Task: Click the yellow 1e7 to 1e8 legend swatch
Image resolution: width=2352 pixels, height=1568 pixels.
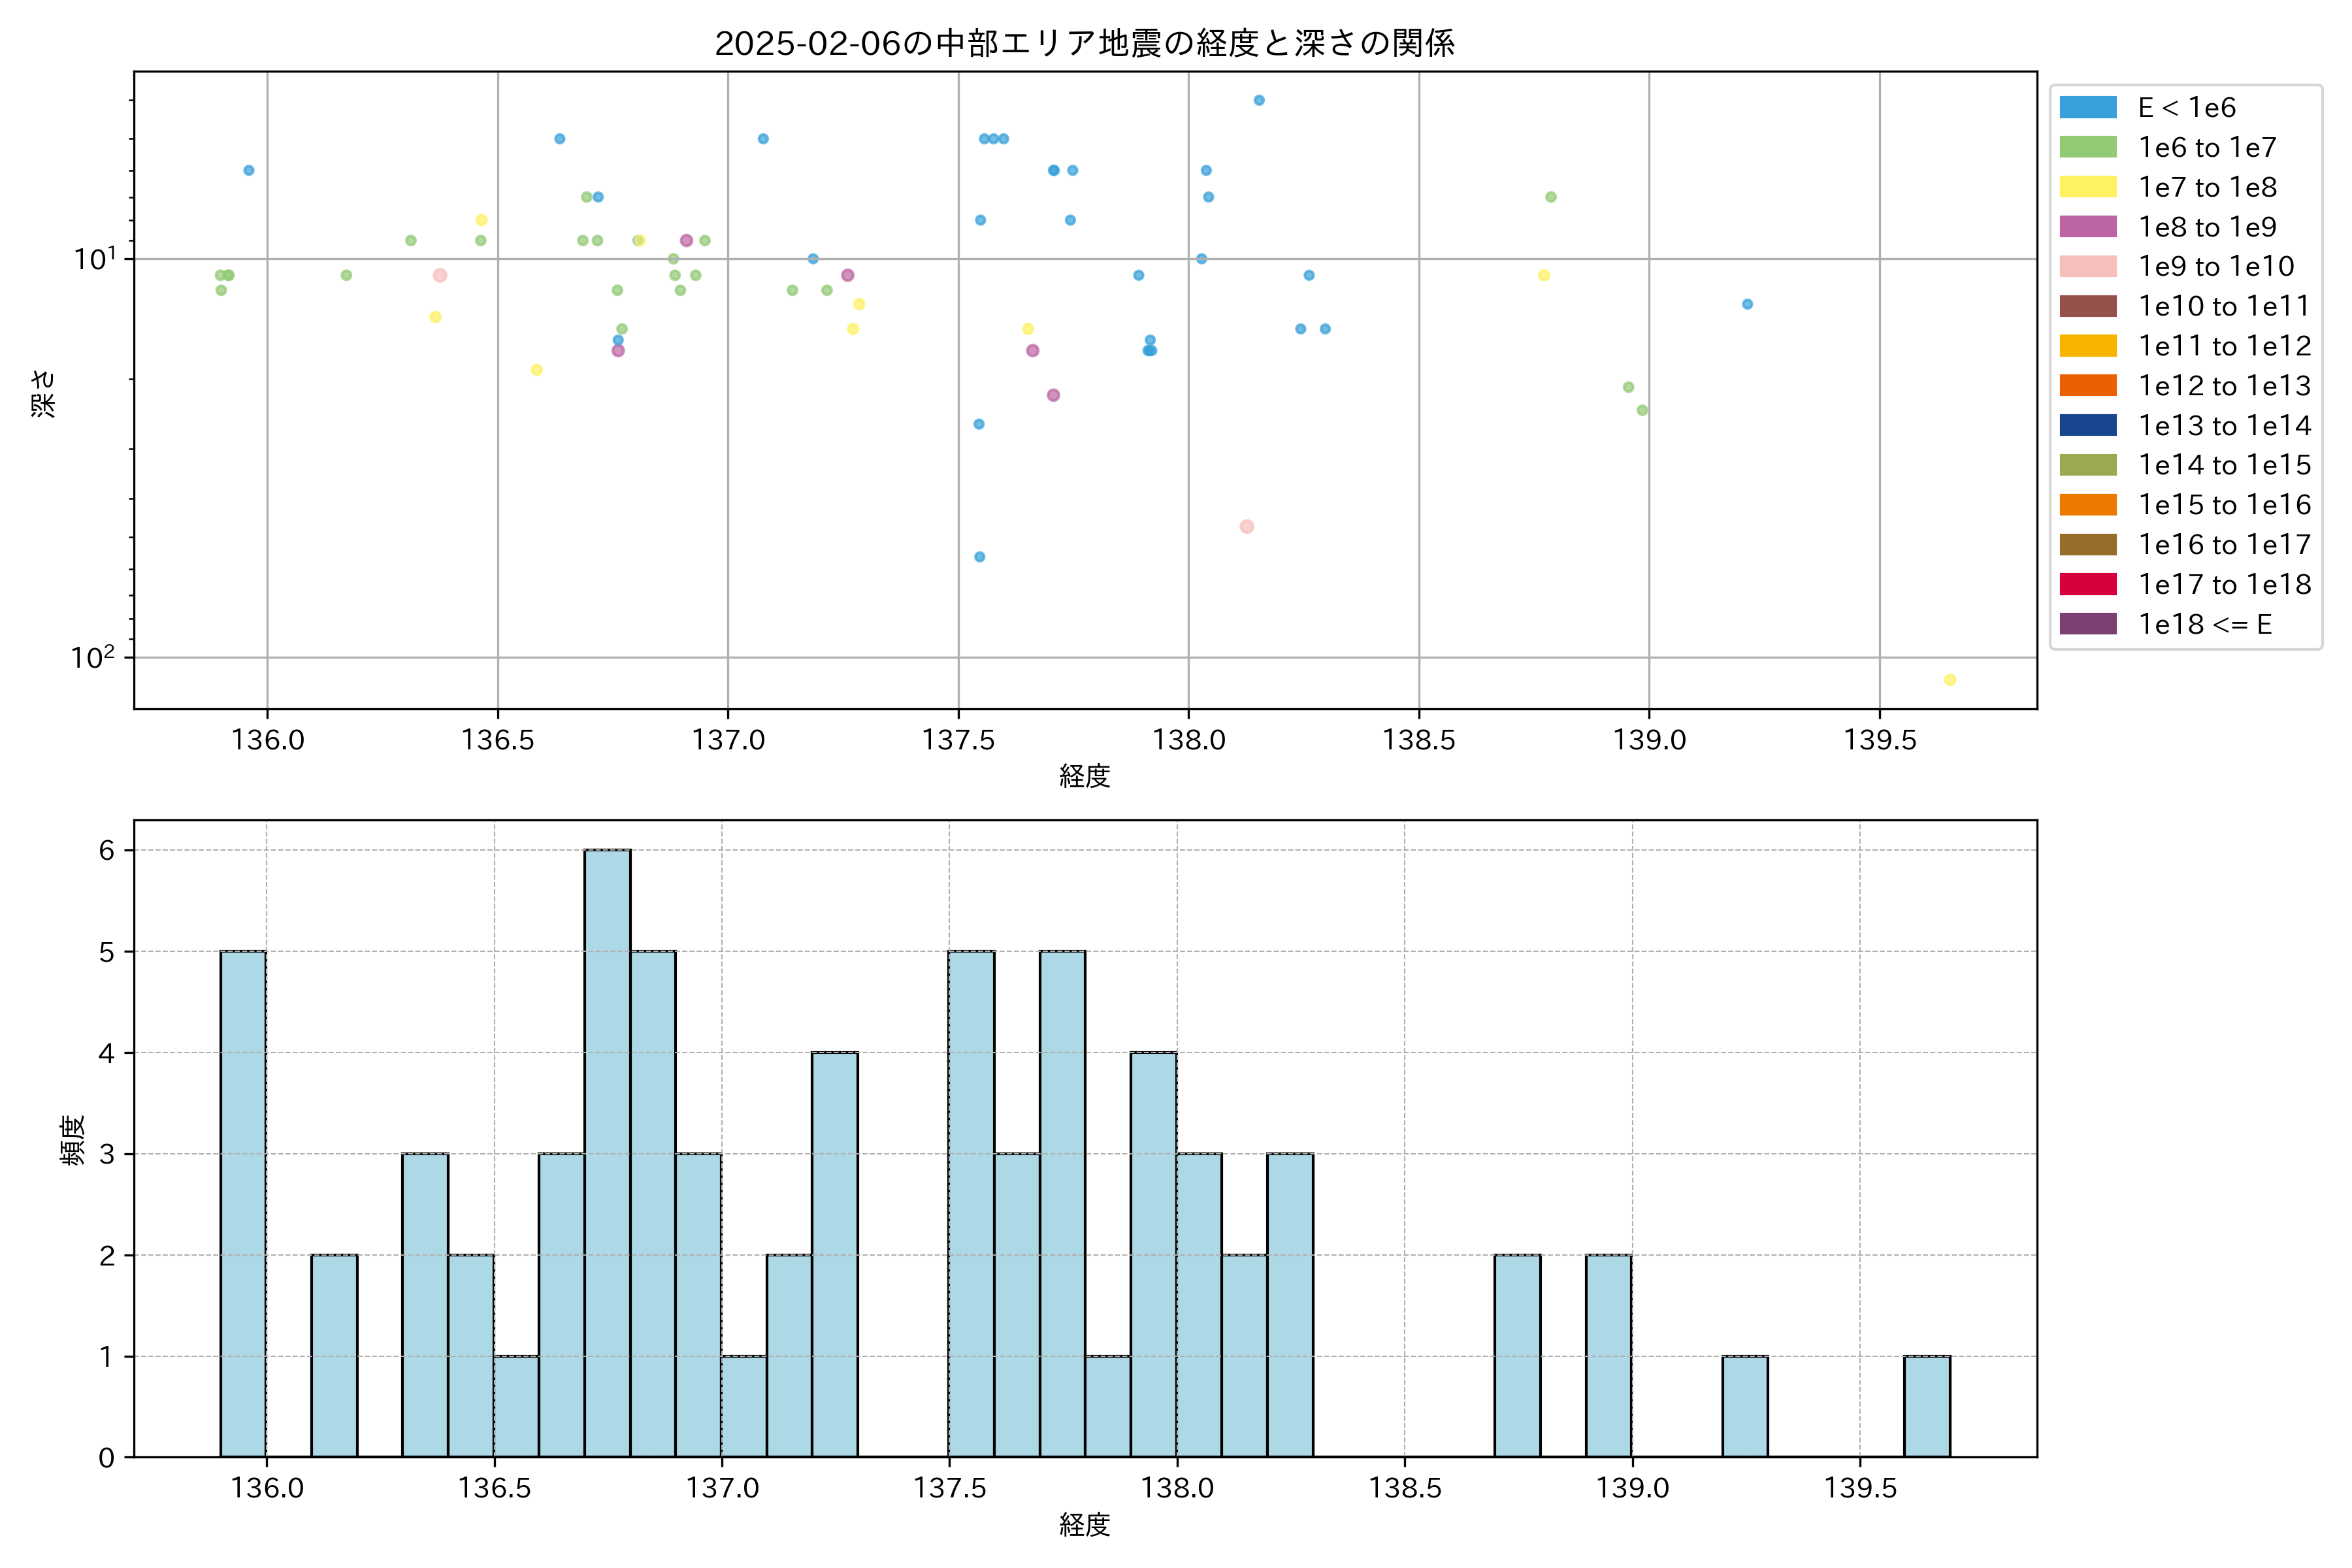Action: click(x=2088, y=187)
